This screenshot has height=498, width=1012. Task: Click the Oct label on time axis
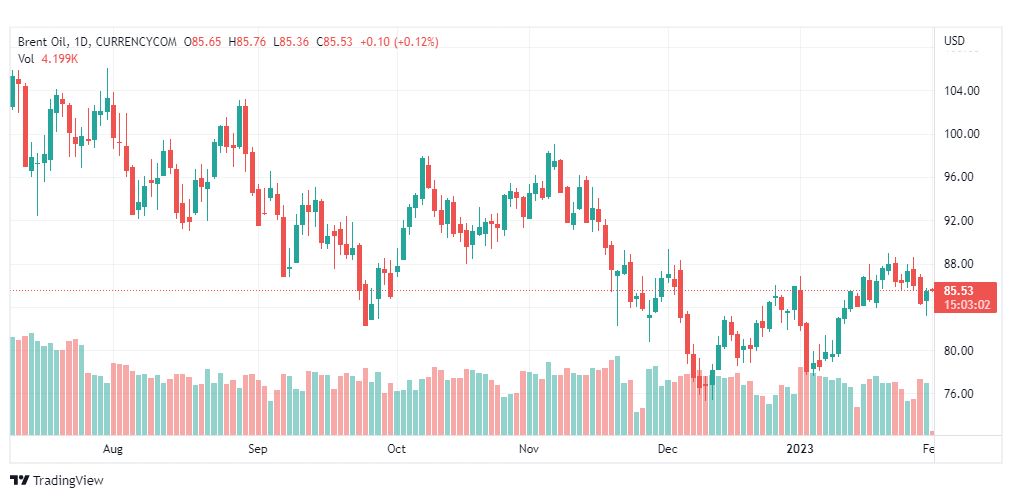click(x=397, y=449)
